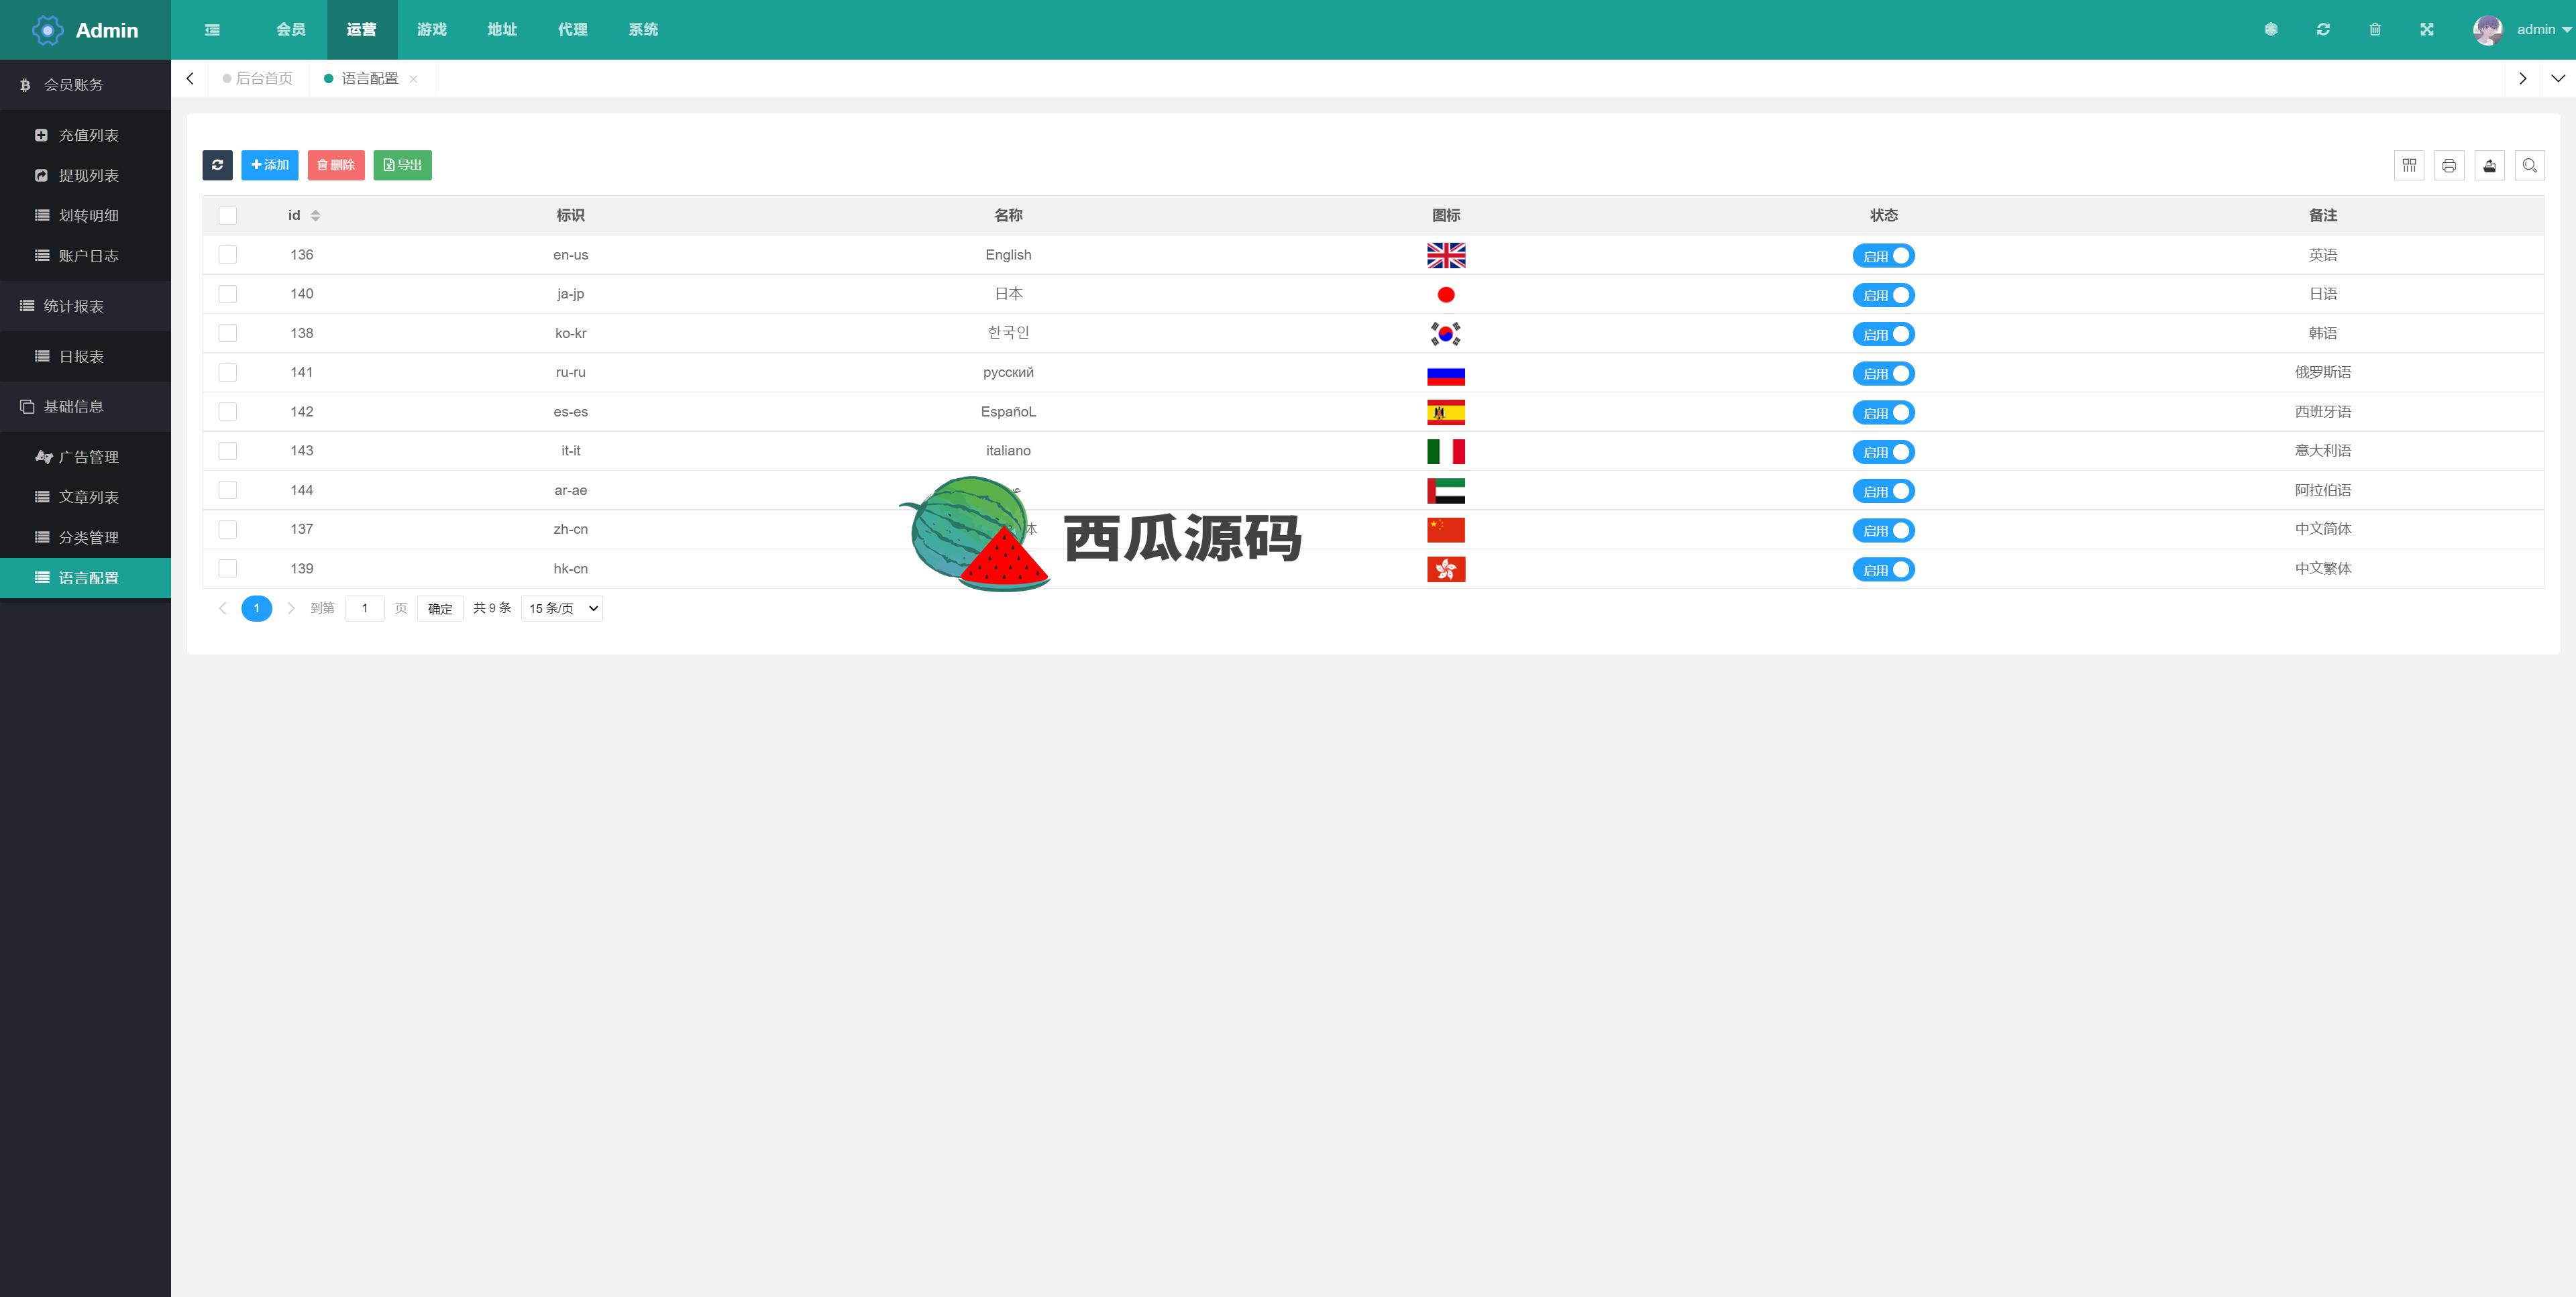Viewport: 2576px width, 1297px height.
Task: Open column filter grid icon
Action: (x=2409, y=165)
